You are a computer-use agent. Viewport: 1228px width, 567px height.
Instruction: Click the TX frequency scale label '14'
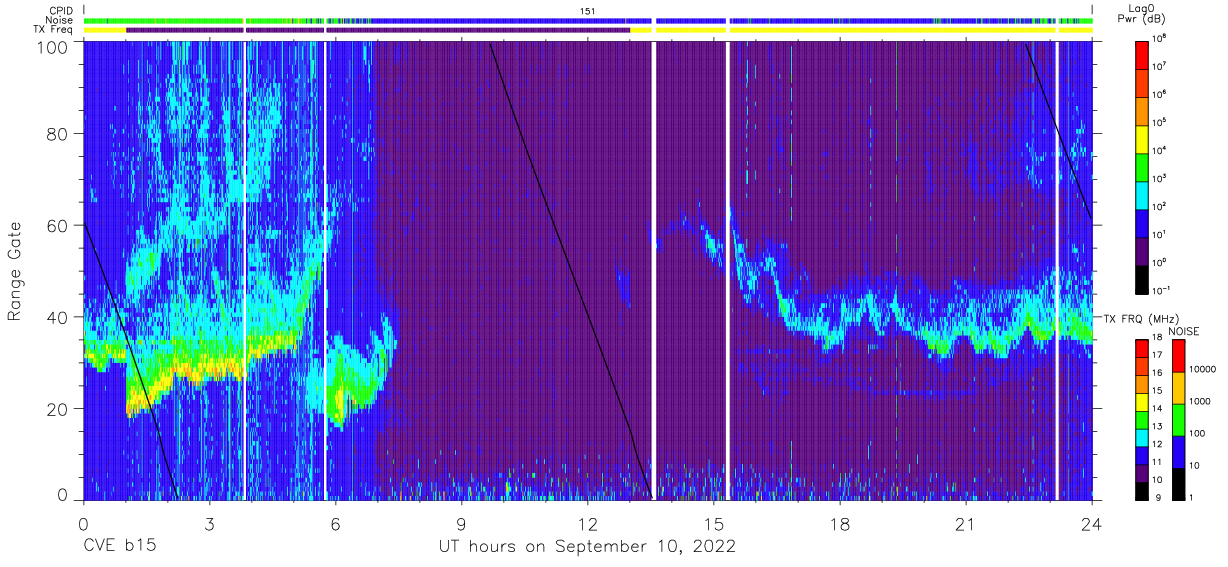click(1159, 408)
